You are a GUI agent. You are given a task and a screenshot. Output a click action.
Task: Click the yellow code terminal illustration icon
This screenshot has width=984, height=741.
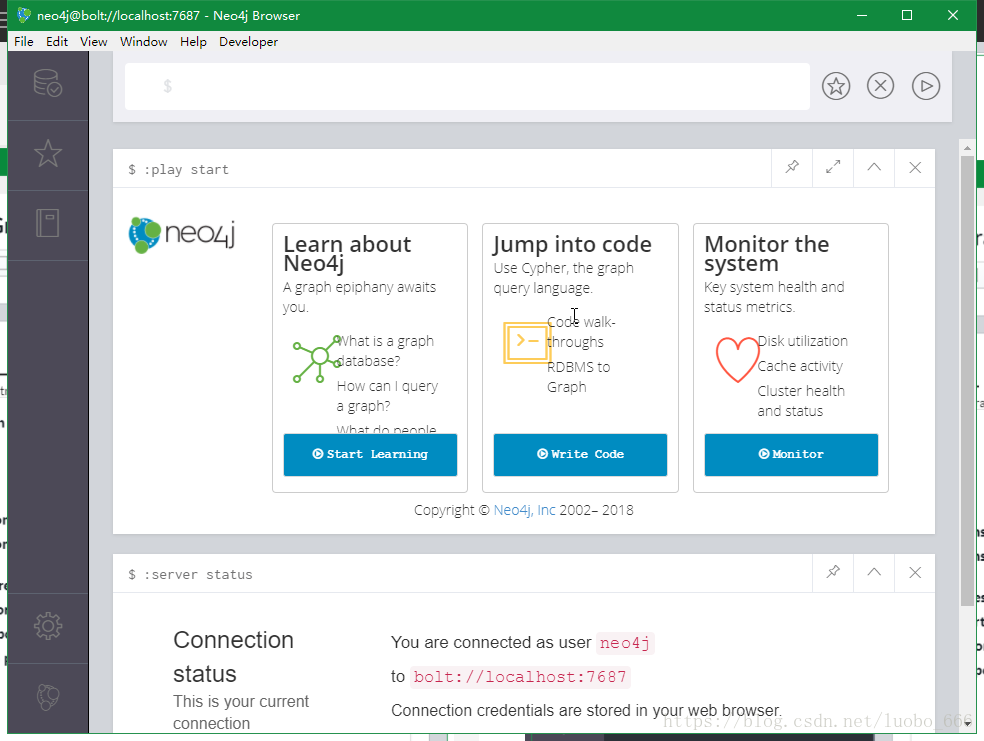[x=527, y=343]
